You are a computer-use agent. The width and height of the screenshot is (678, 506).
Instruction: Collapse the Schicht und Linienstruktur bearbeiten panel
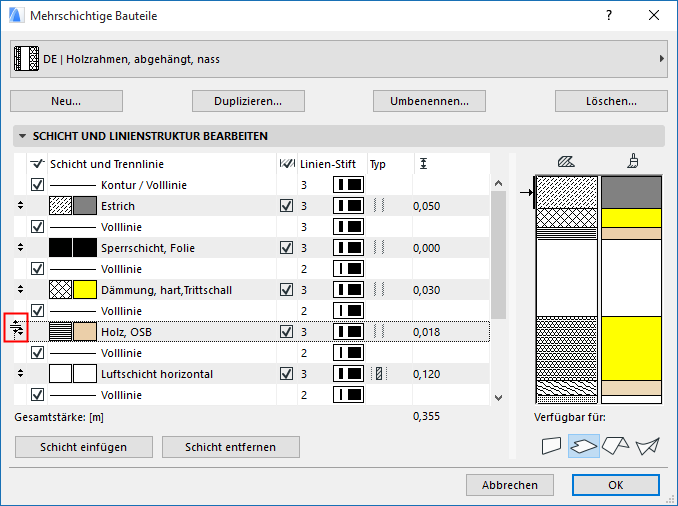22,136
